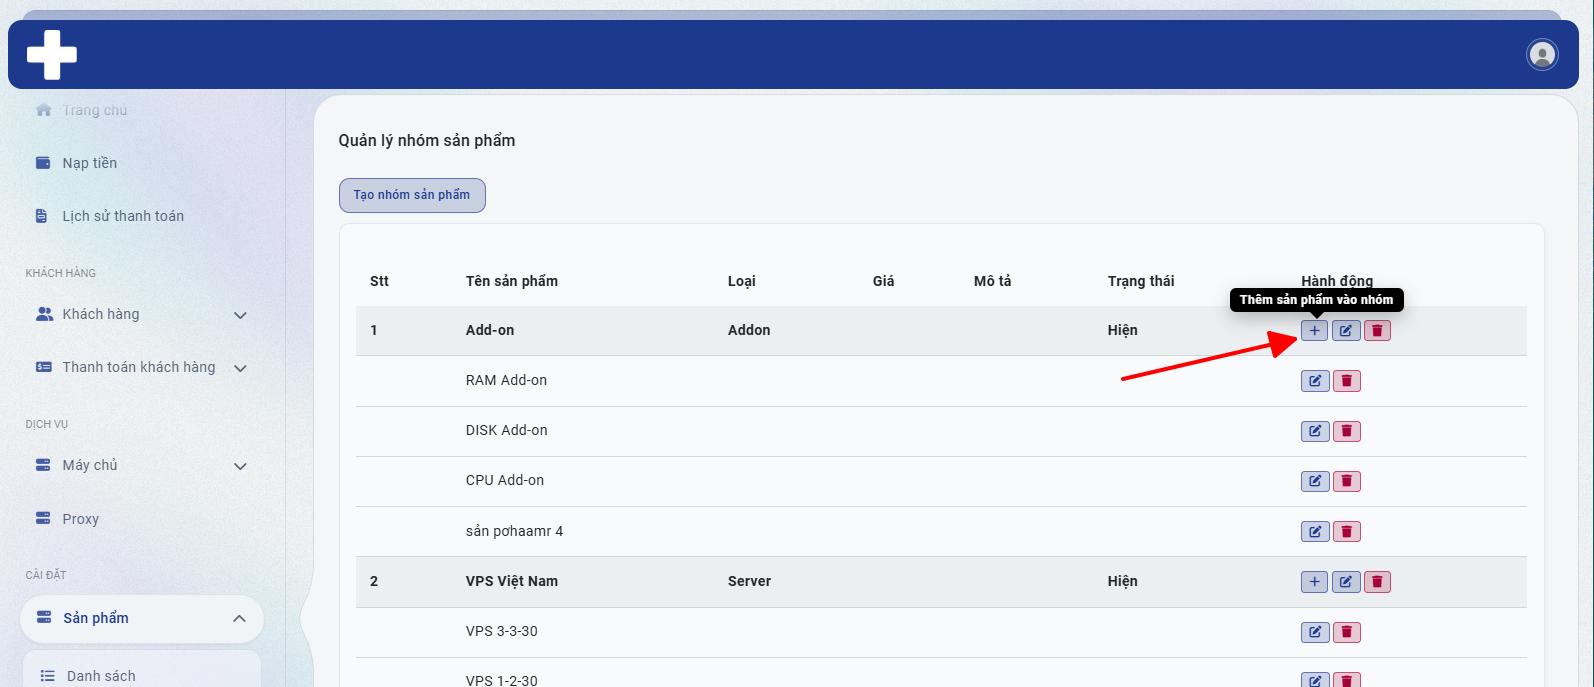
Task: Delete the sản pơhaamr 4 product
Action: point(1347,531)
